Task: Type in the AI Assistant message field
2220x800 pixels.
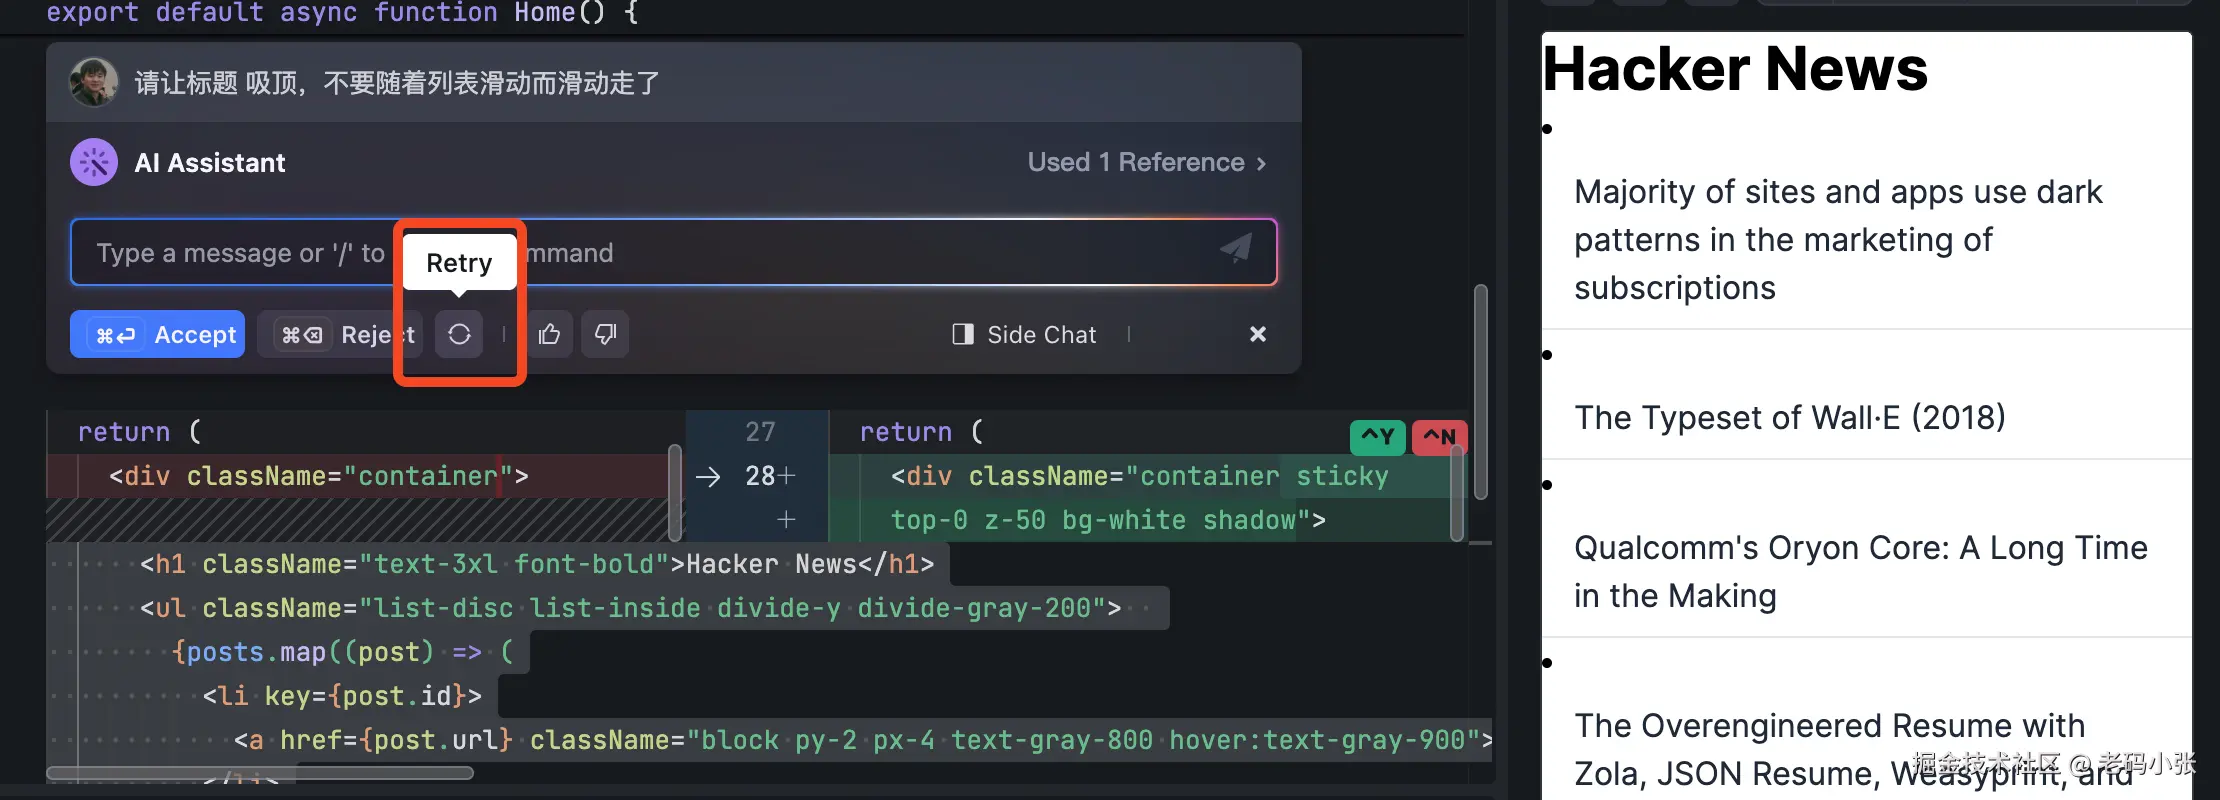Action: click(x=240, y=253)
